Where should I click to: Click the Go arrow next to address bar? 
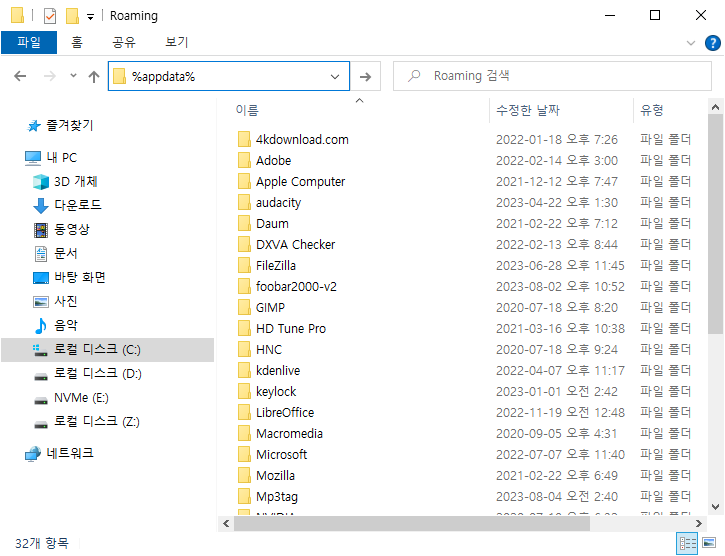coord(365,76)
